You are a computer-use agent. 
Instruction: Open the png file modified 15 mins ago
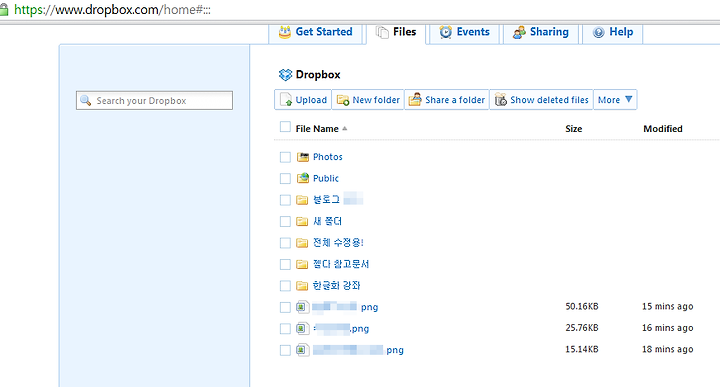pos(345,307)
